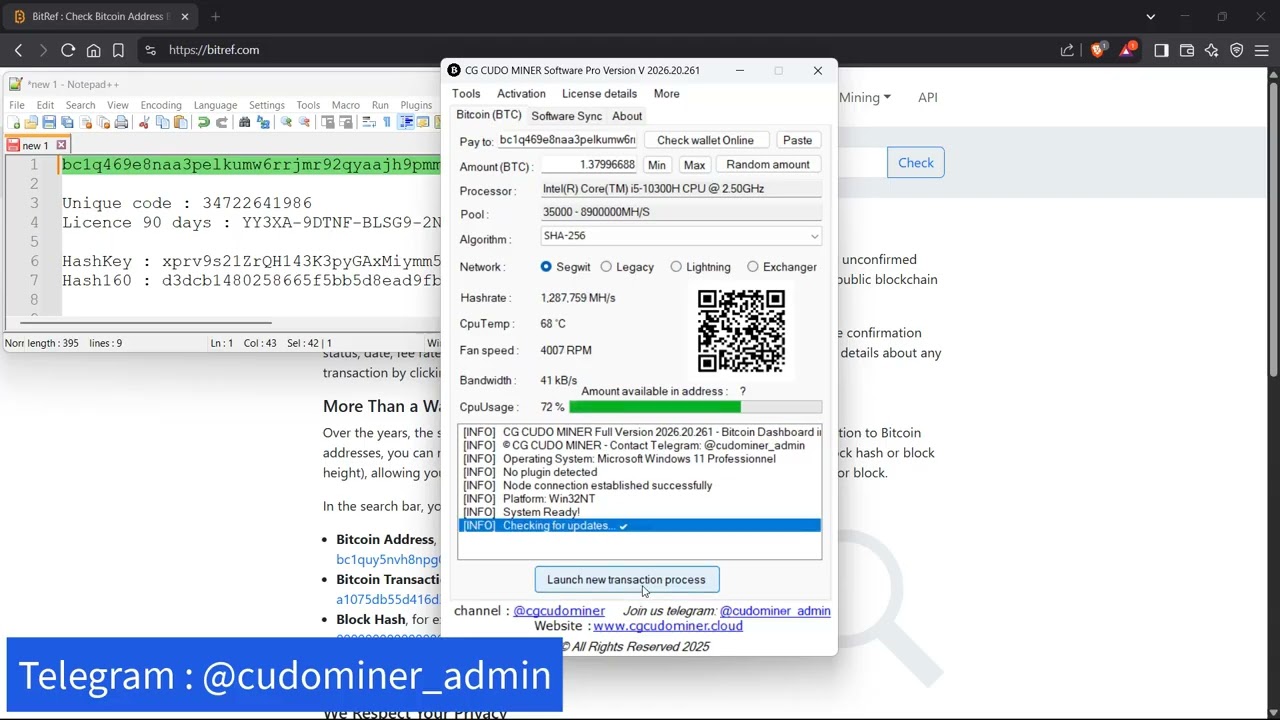Viewport: 1280px width, 720px height.
Task: Click the Zoom Out icon in Notepad++ toolbar
Action: point(304,122)
